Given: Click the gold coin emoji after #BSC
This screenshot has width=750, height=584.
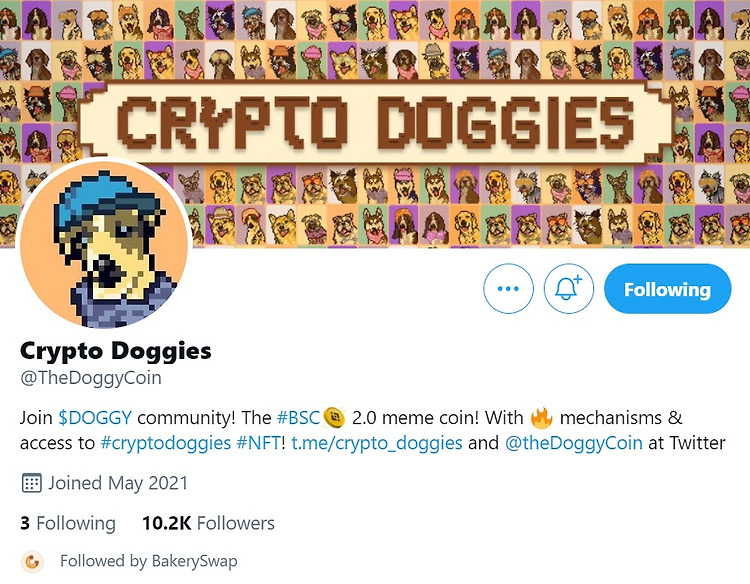Looking at the screenshot, I should (x=334, y=418).
